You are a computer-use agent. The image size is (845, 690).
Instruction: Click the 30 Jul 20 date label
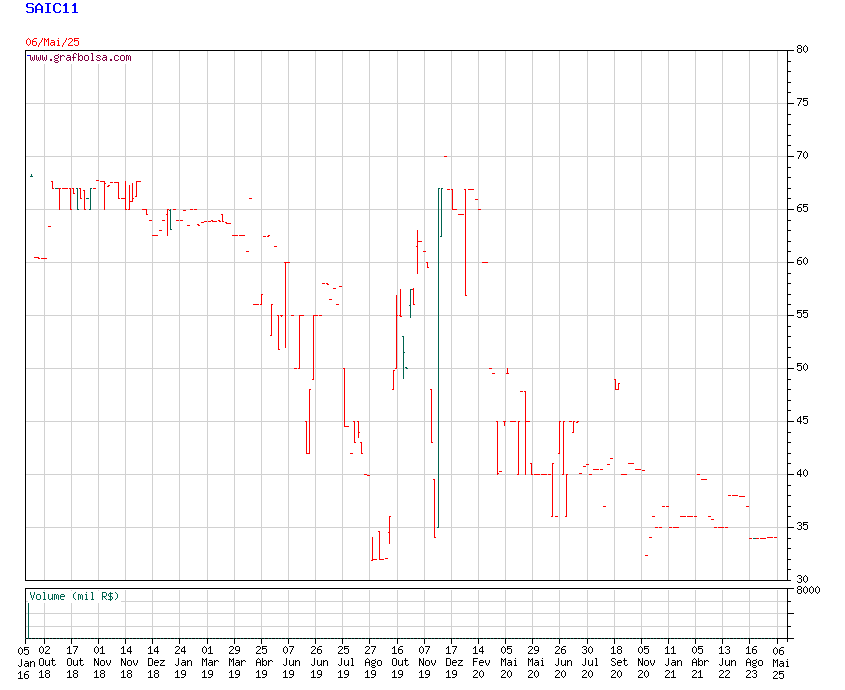pos(589,663)
